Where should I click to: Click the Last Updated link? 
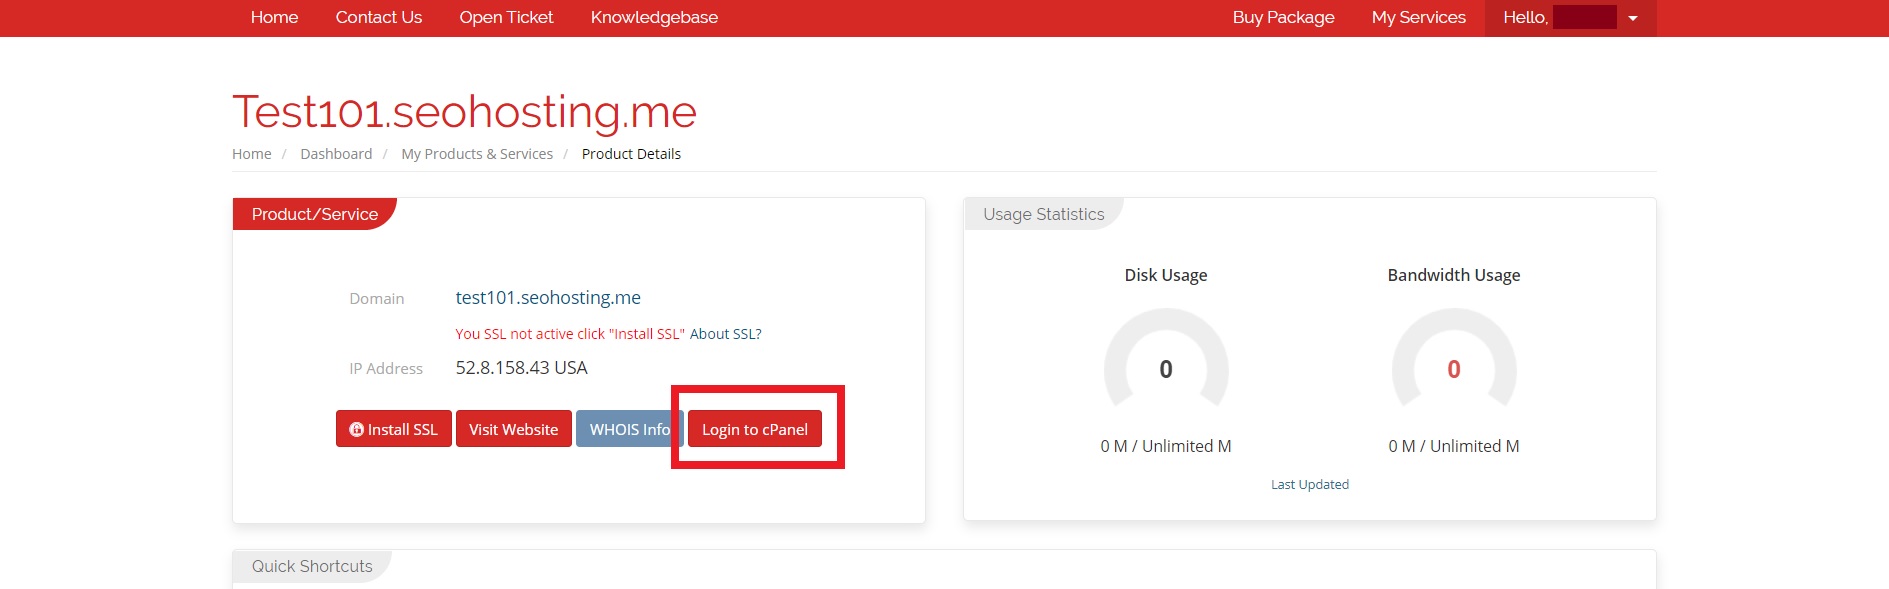[x=1310, y=484]
